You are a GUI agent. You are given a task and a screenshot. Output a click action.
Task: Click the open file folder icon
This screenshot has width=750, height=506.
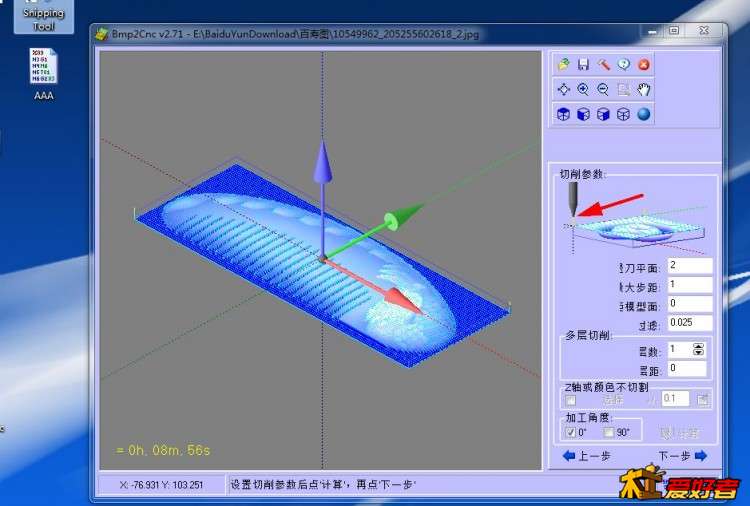564,64
